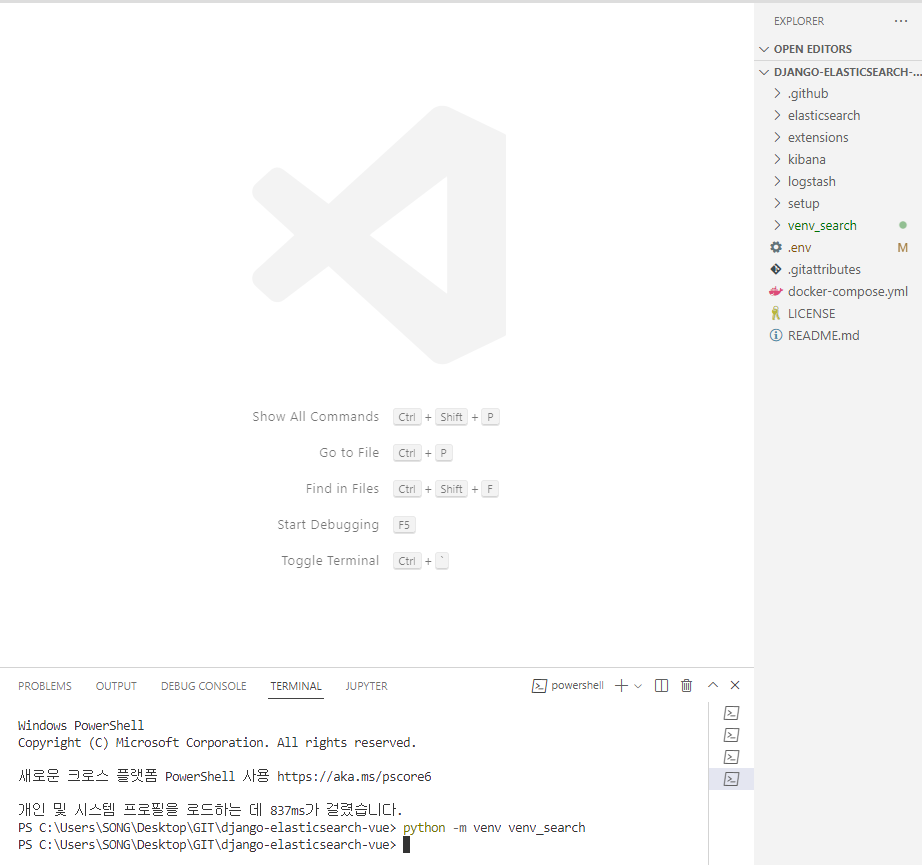The height and width of the screenshot is (865, 922).
Task: Click the M modified badge on .env
Action: tap(903, 248)
